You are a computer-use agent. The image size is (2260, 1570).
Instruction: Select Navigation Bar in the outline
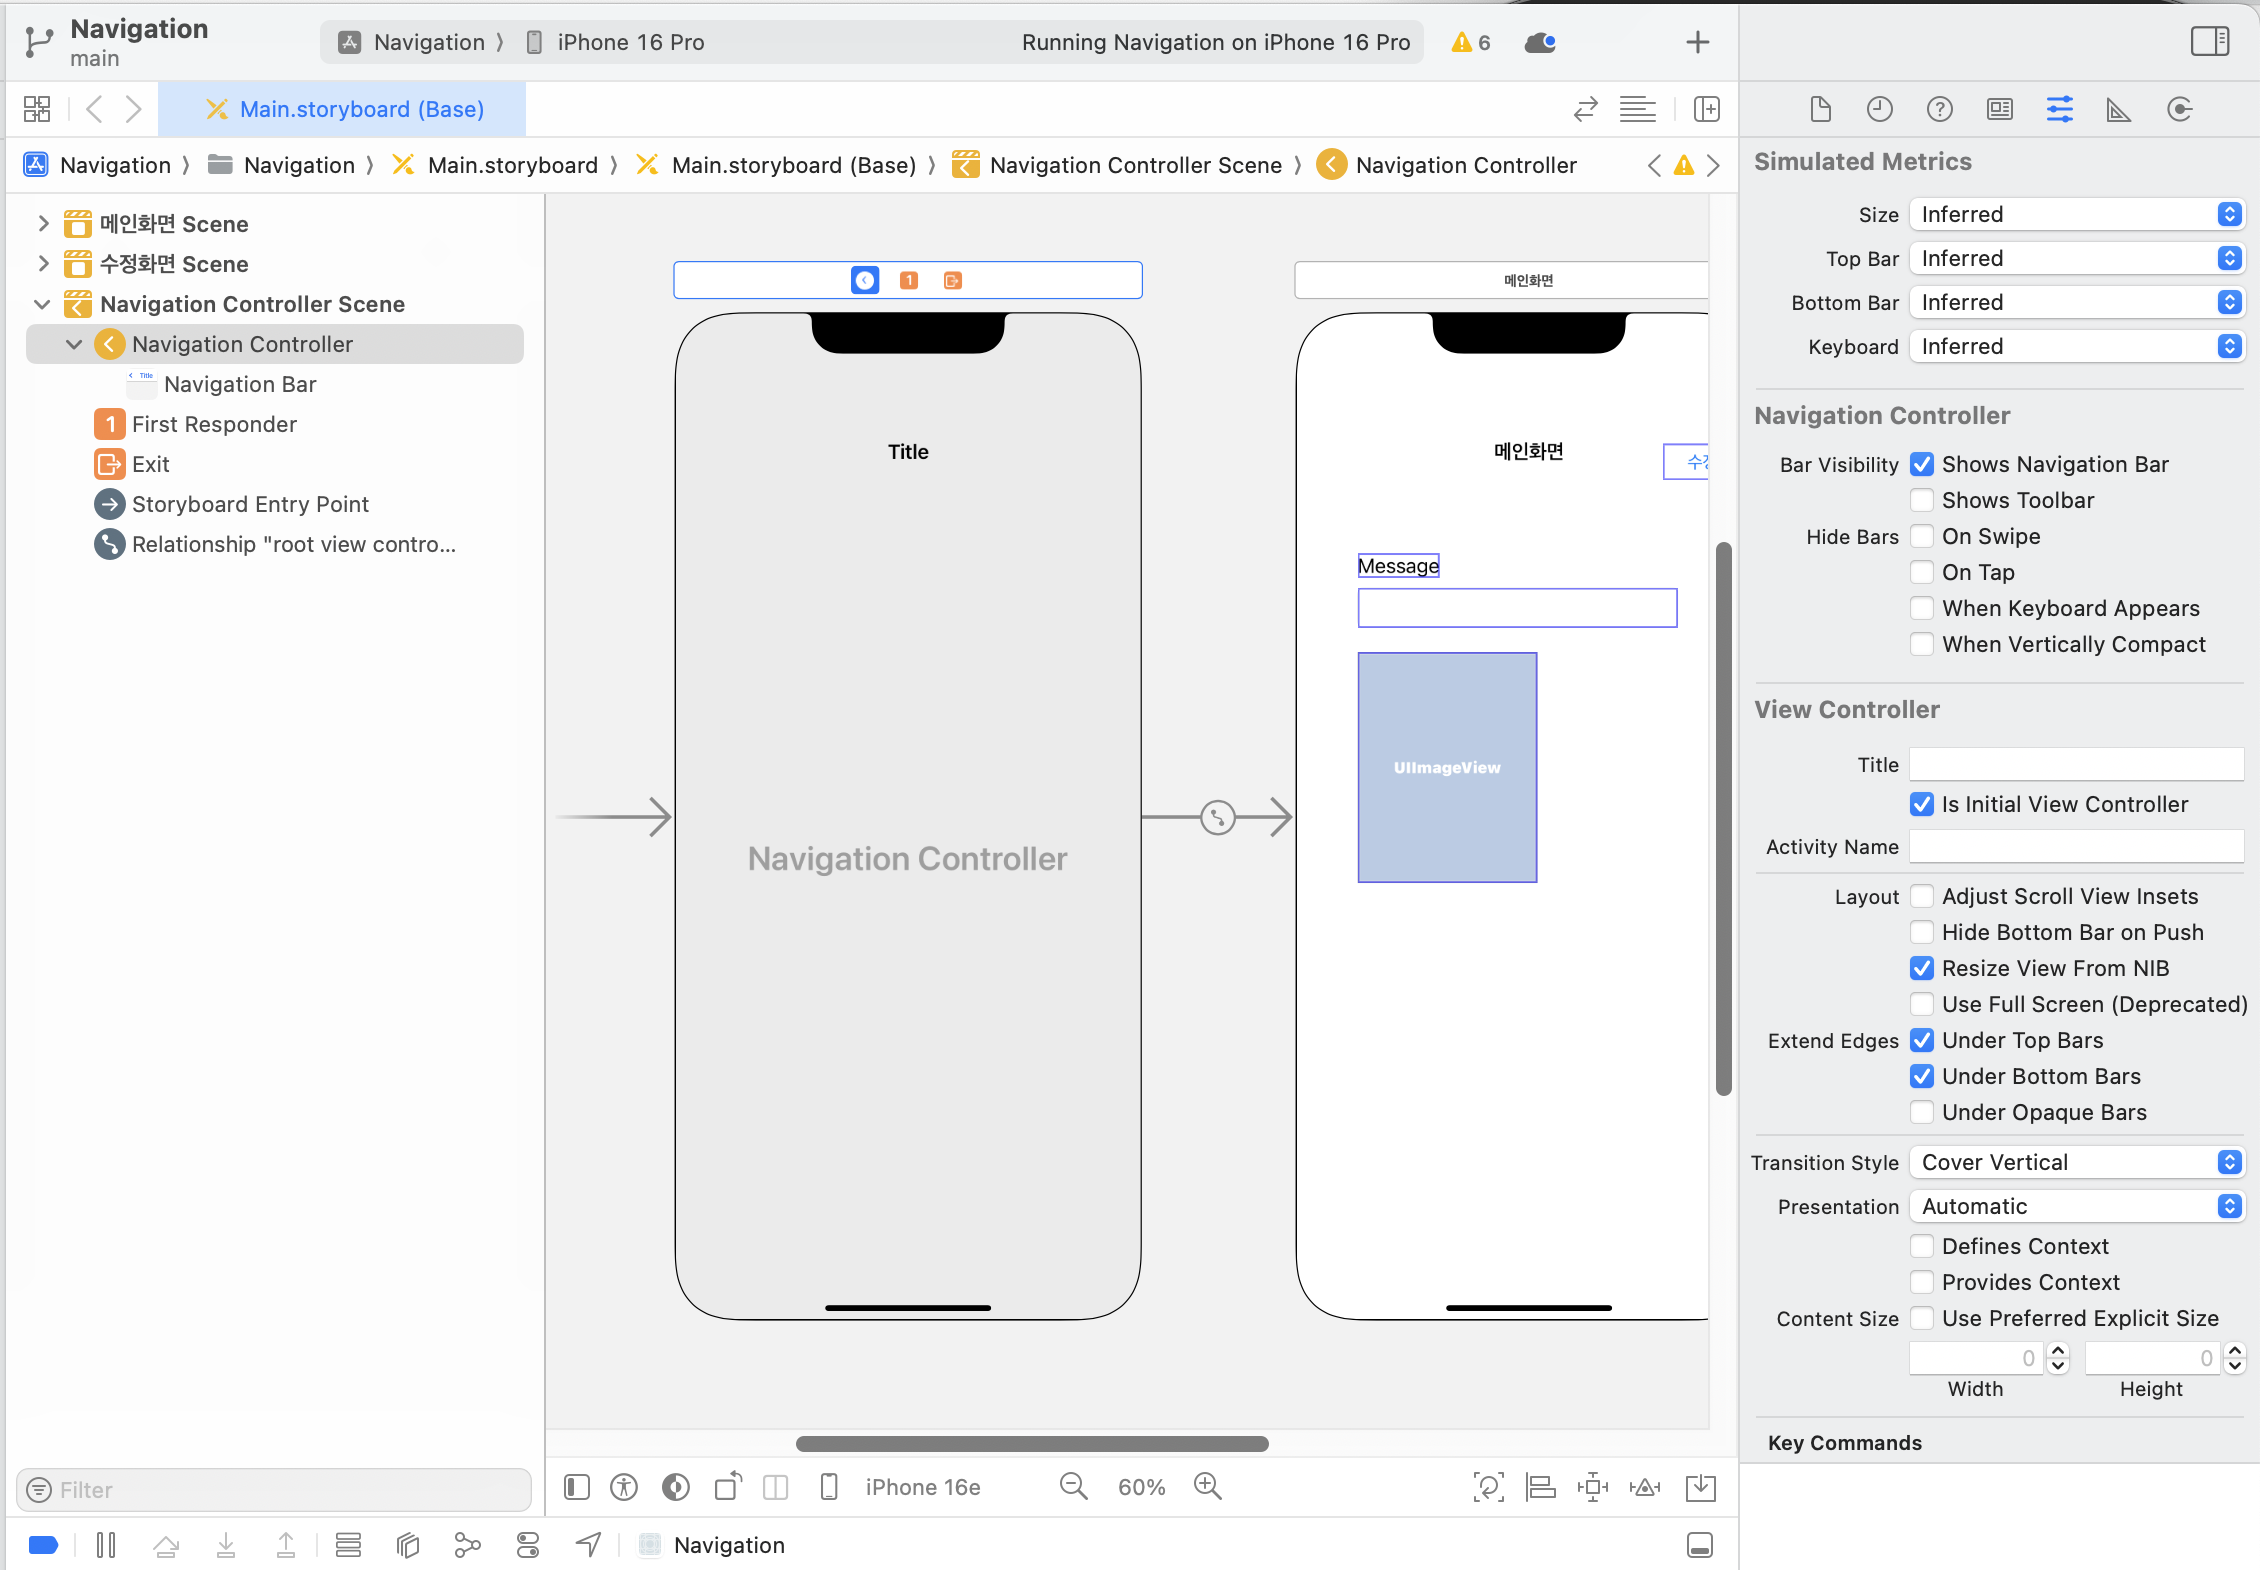(240, 384)
